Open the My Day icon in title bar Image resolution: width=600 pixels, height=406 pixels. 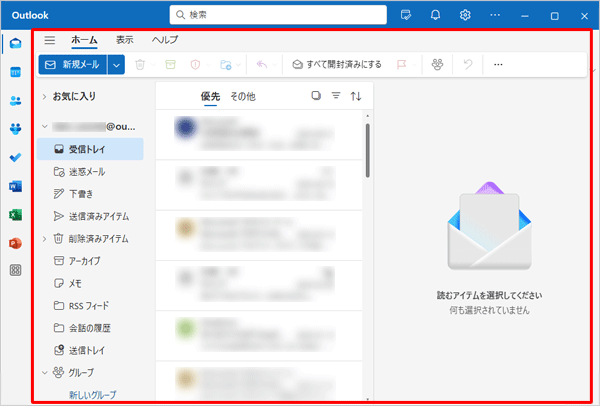coord(406,15)
